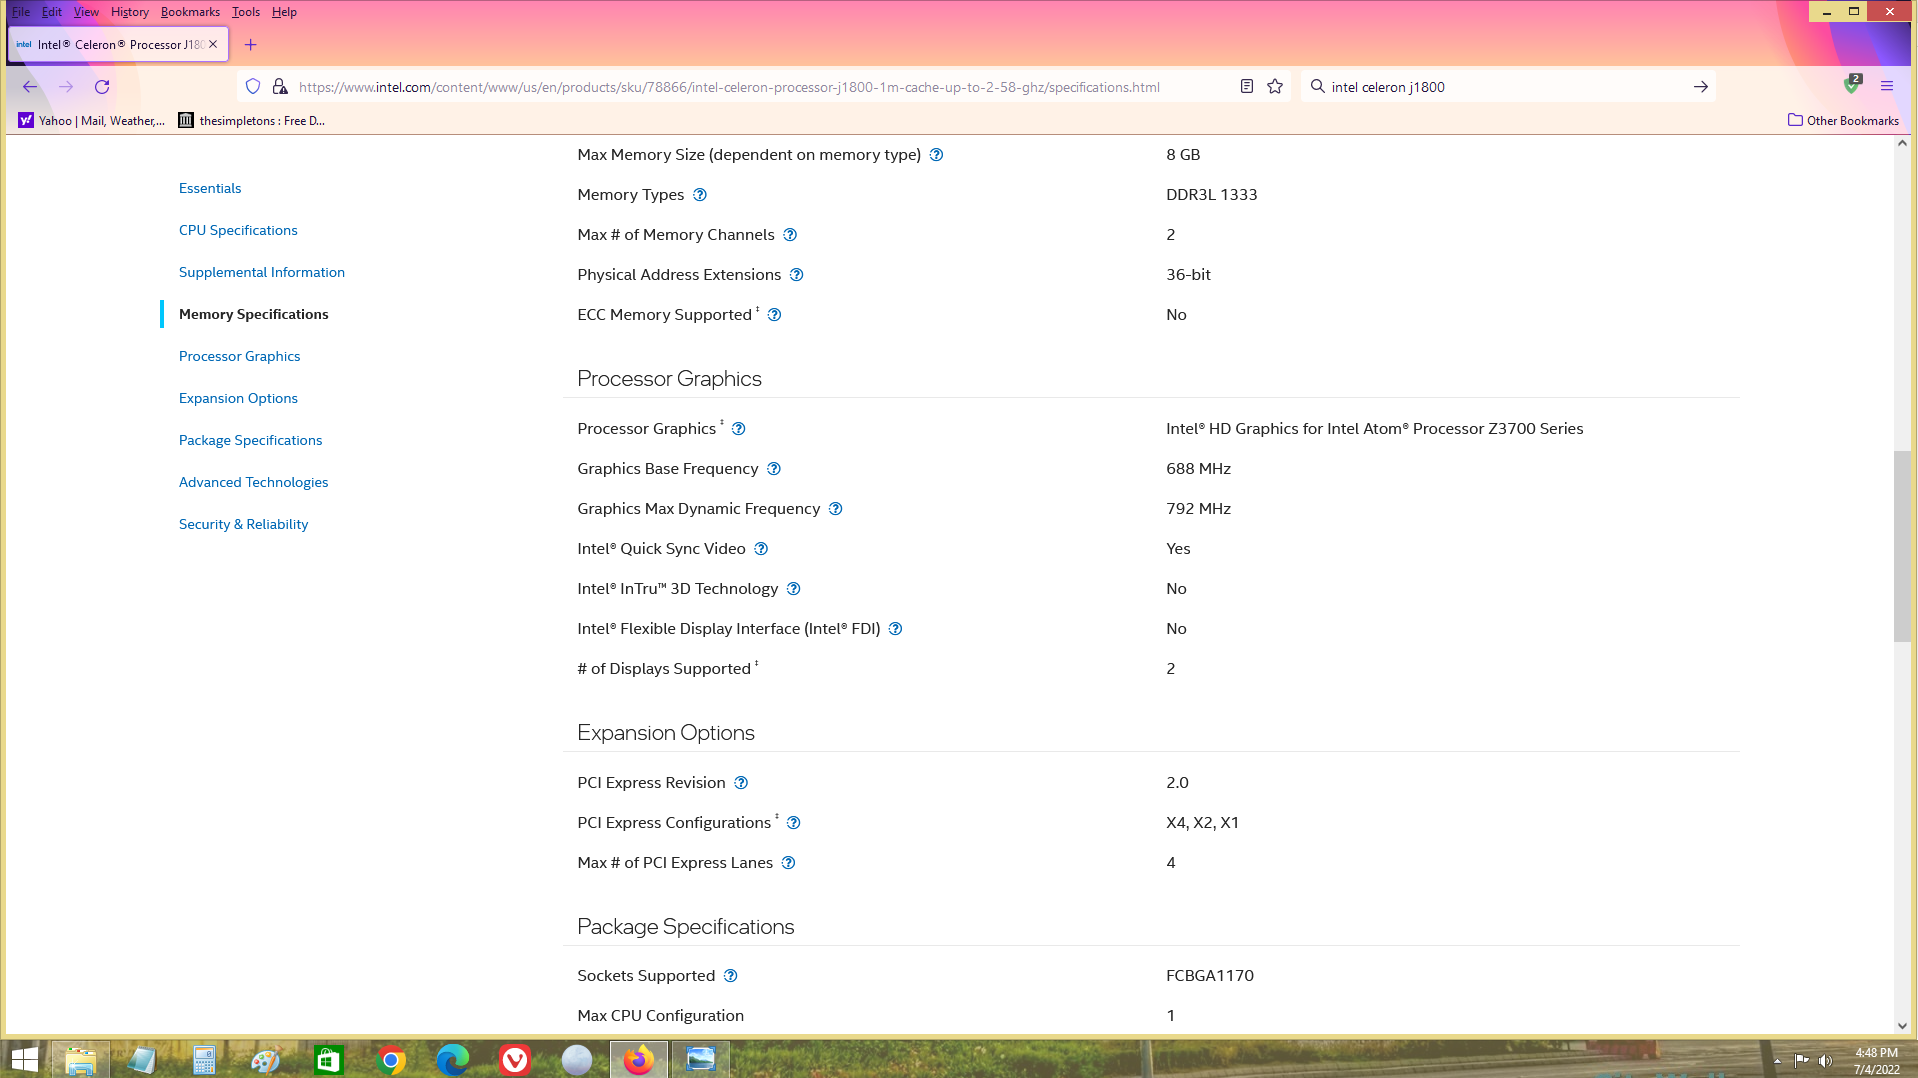Click help icon for Graphics Max Dynamic Frequency
This screenshot has width=1918, height=1078.
[x=835, y=509]
